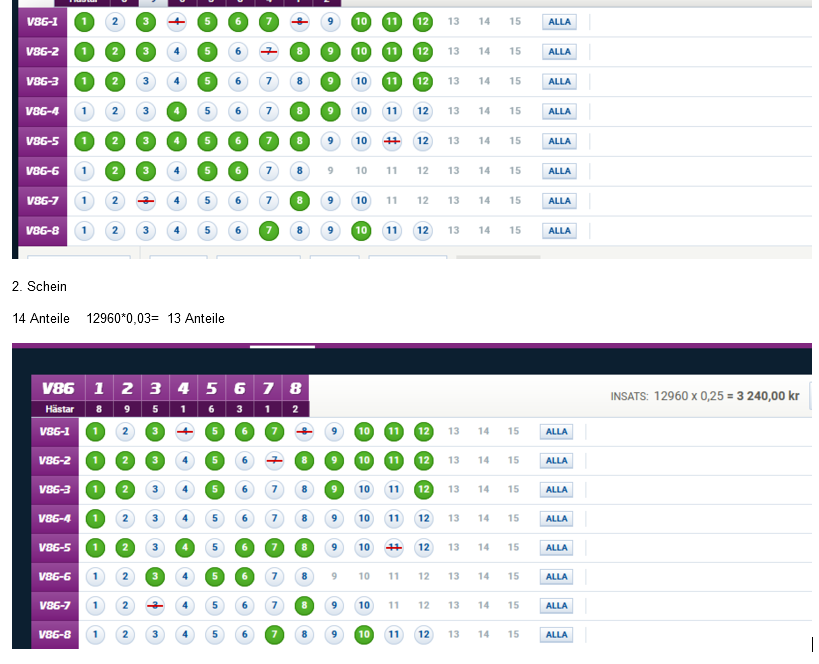
Task: Upper coupon: select horse 2 in V86-1
Action: [115, 22]
